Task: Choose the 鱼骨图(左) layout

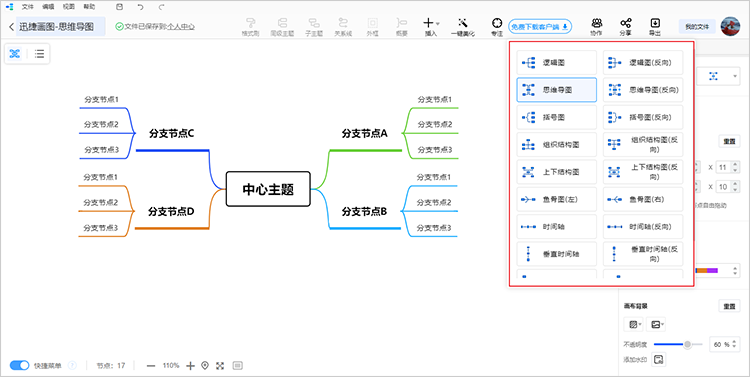Action: (x=557, y=199)
